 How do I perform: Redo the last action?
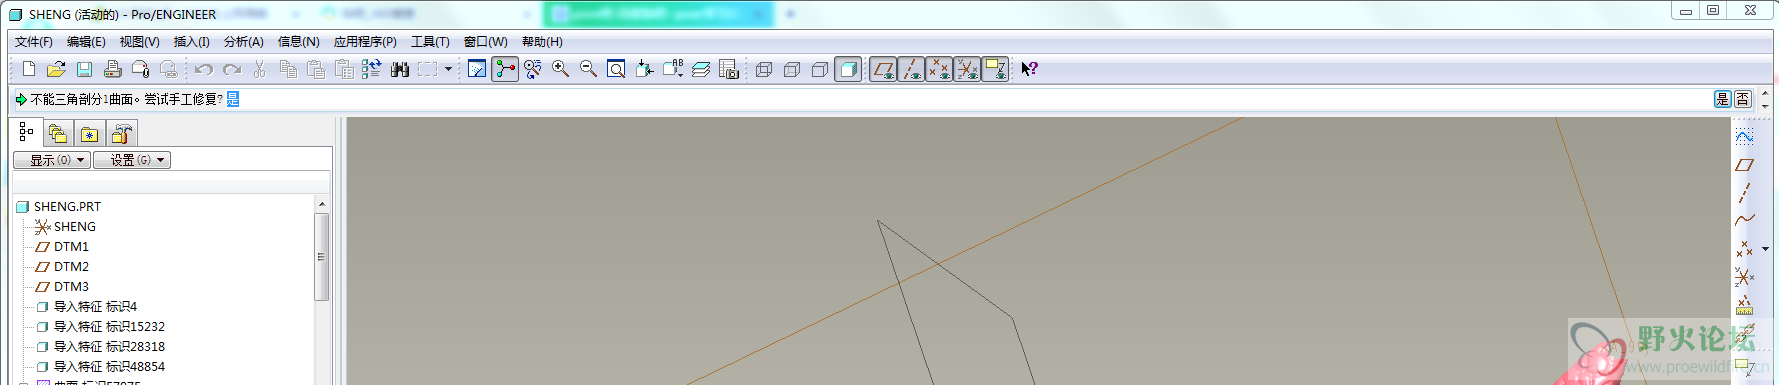(232, 69)
